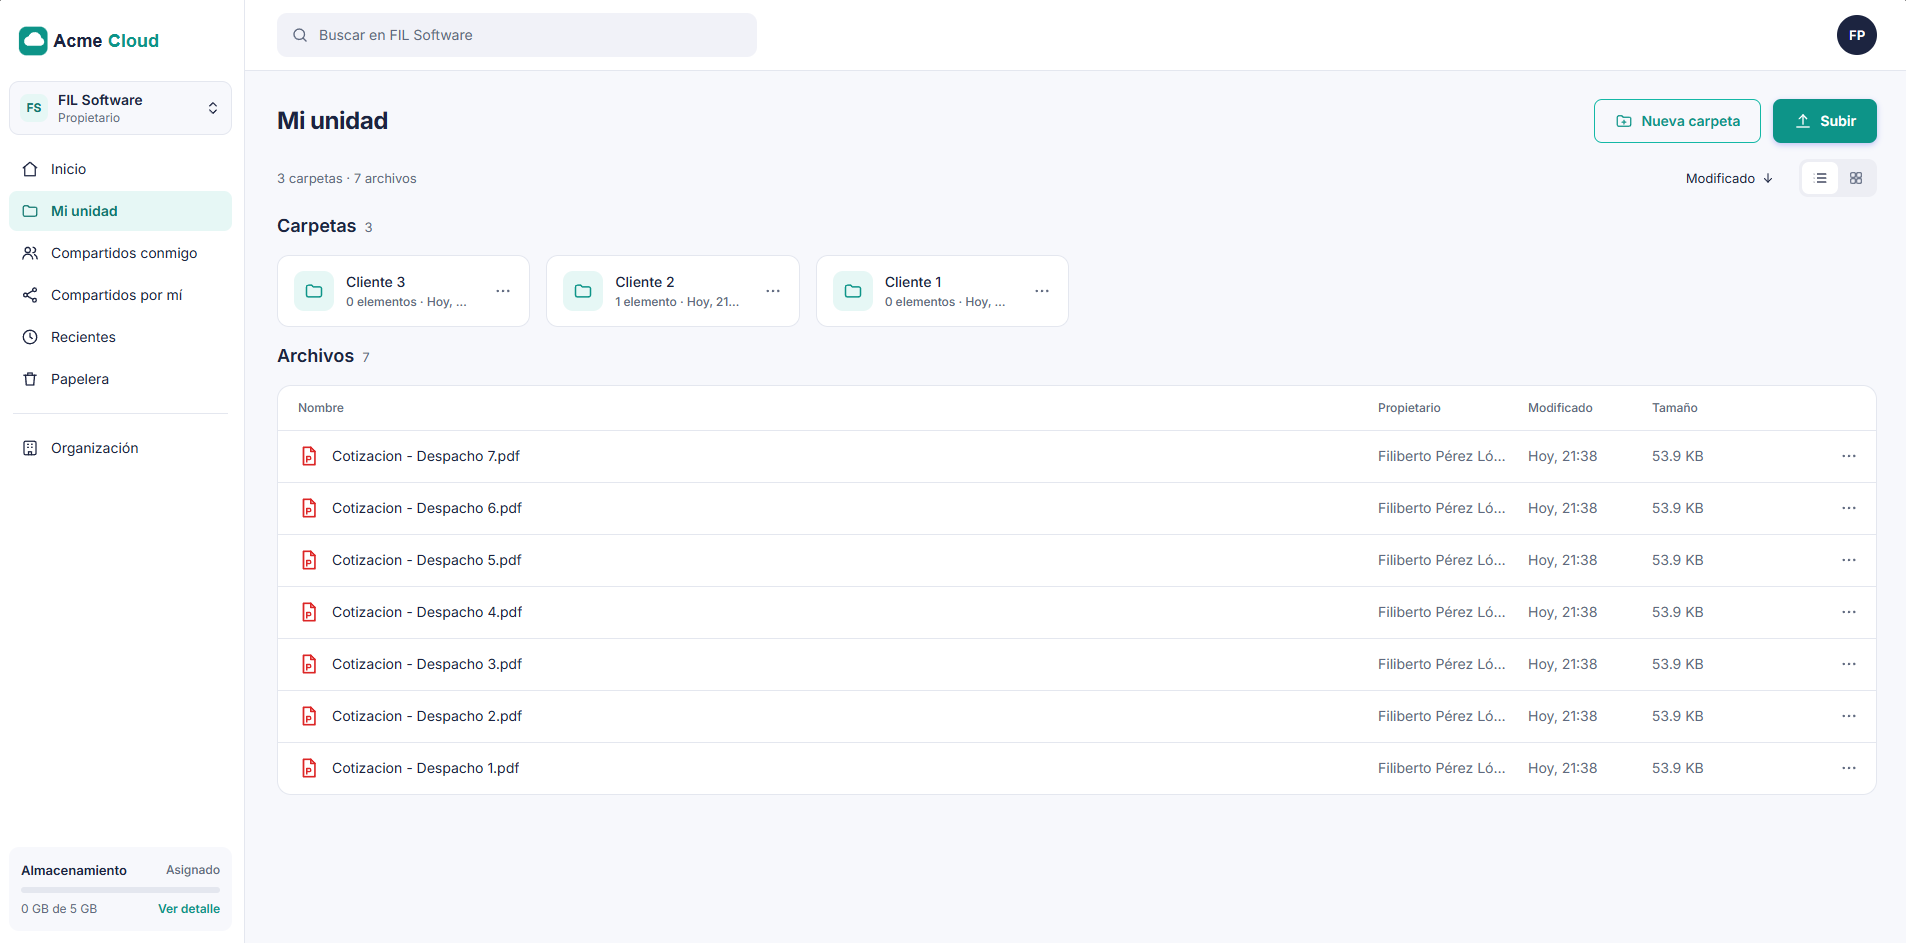Click the Nueva carpeta button
1906x943 pixels.
pos(1677,121)
